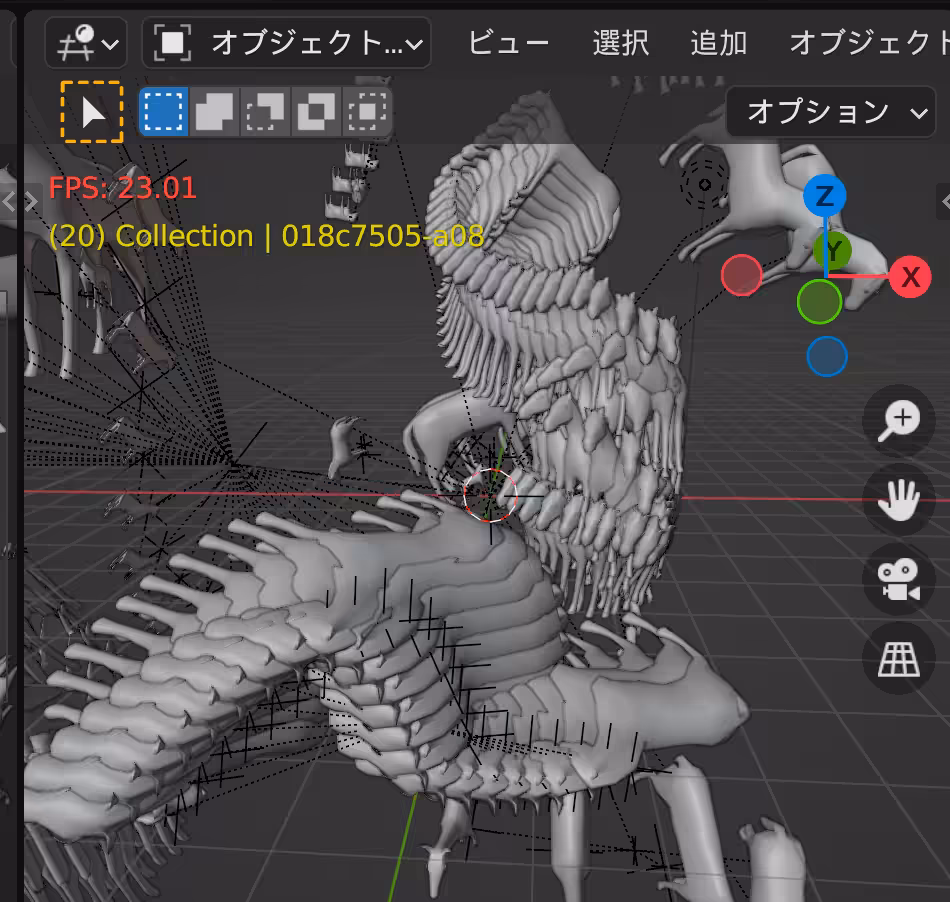
Task: Expand the オプション dropdown
Action: [831, 112]
